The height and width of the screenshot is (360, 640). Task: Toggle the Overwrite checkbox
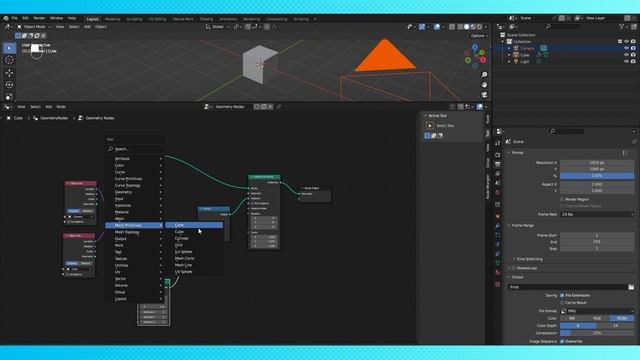562,341
